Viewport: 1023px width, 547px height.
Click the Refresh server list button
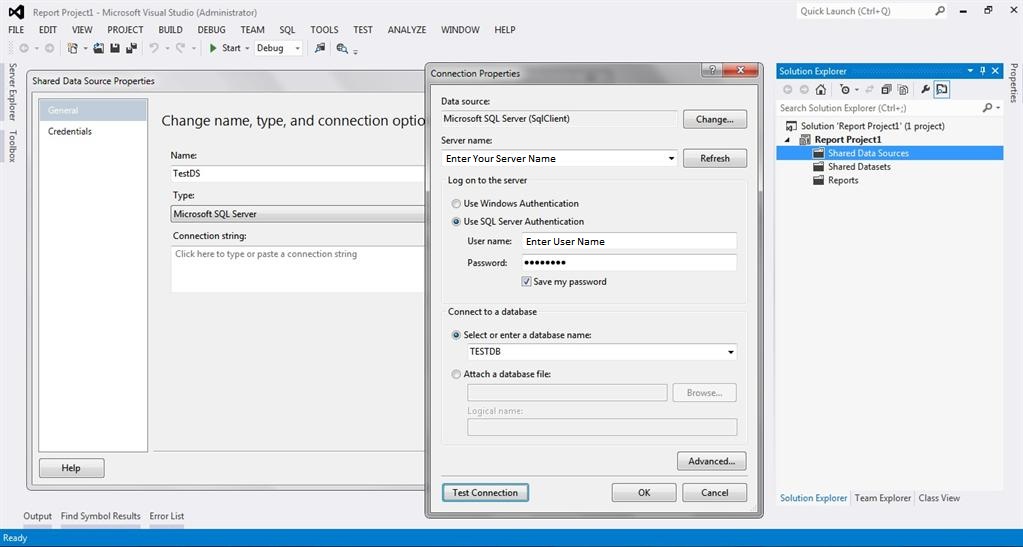715,159
